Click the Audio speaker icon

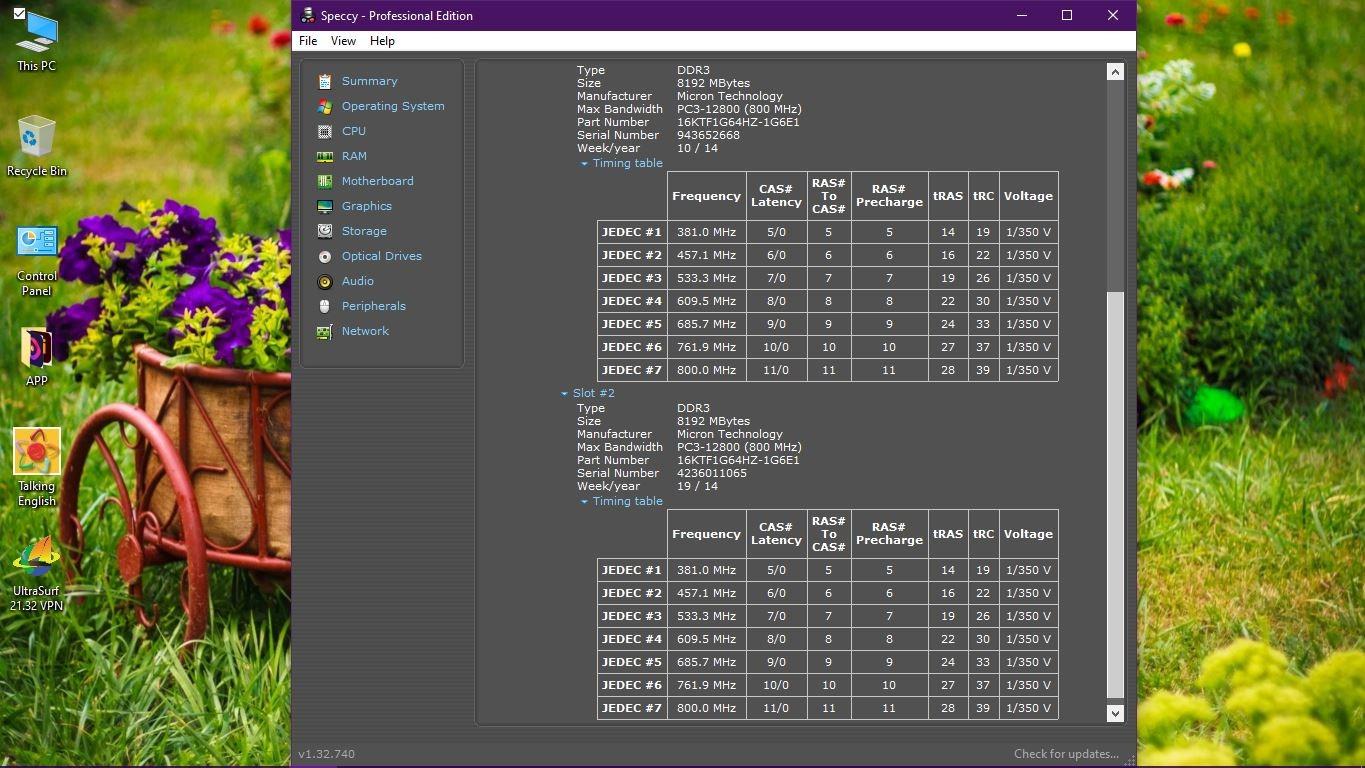(324, 281)
